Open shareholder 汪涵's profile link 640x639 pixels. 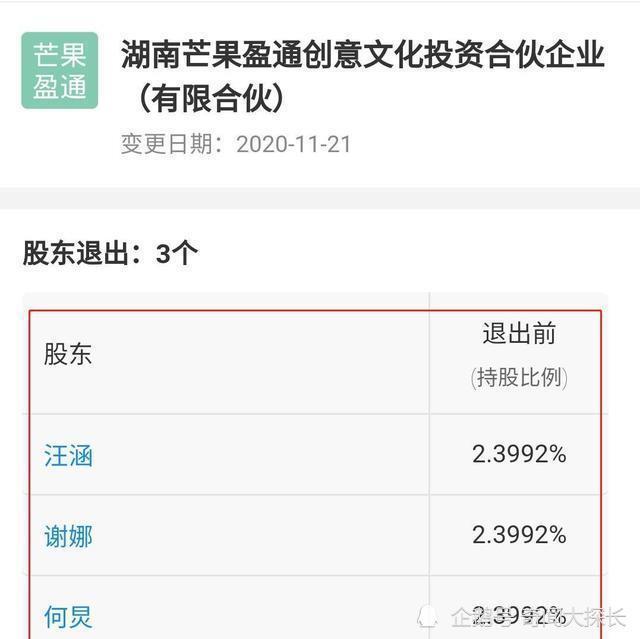[68, 456]
